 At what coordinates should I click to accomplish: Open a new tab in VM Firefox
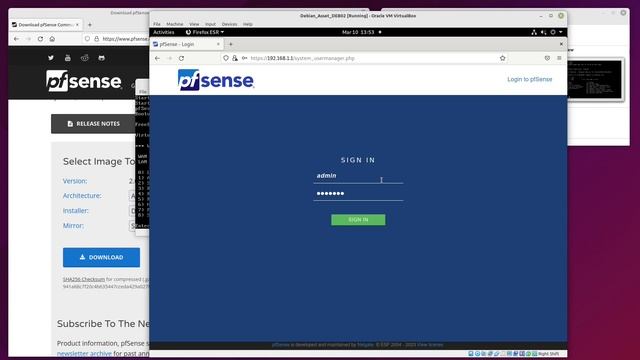tap(231, 44)
